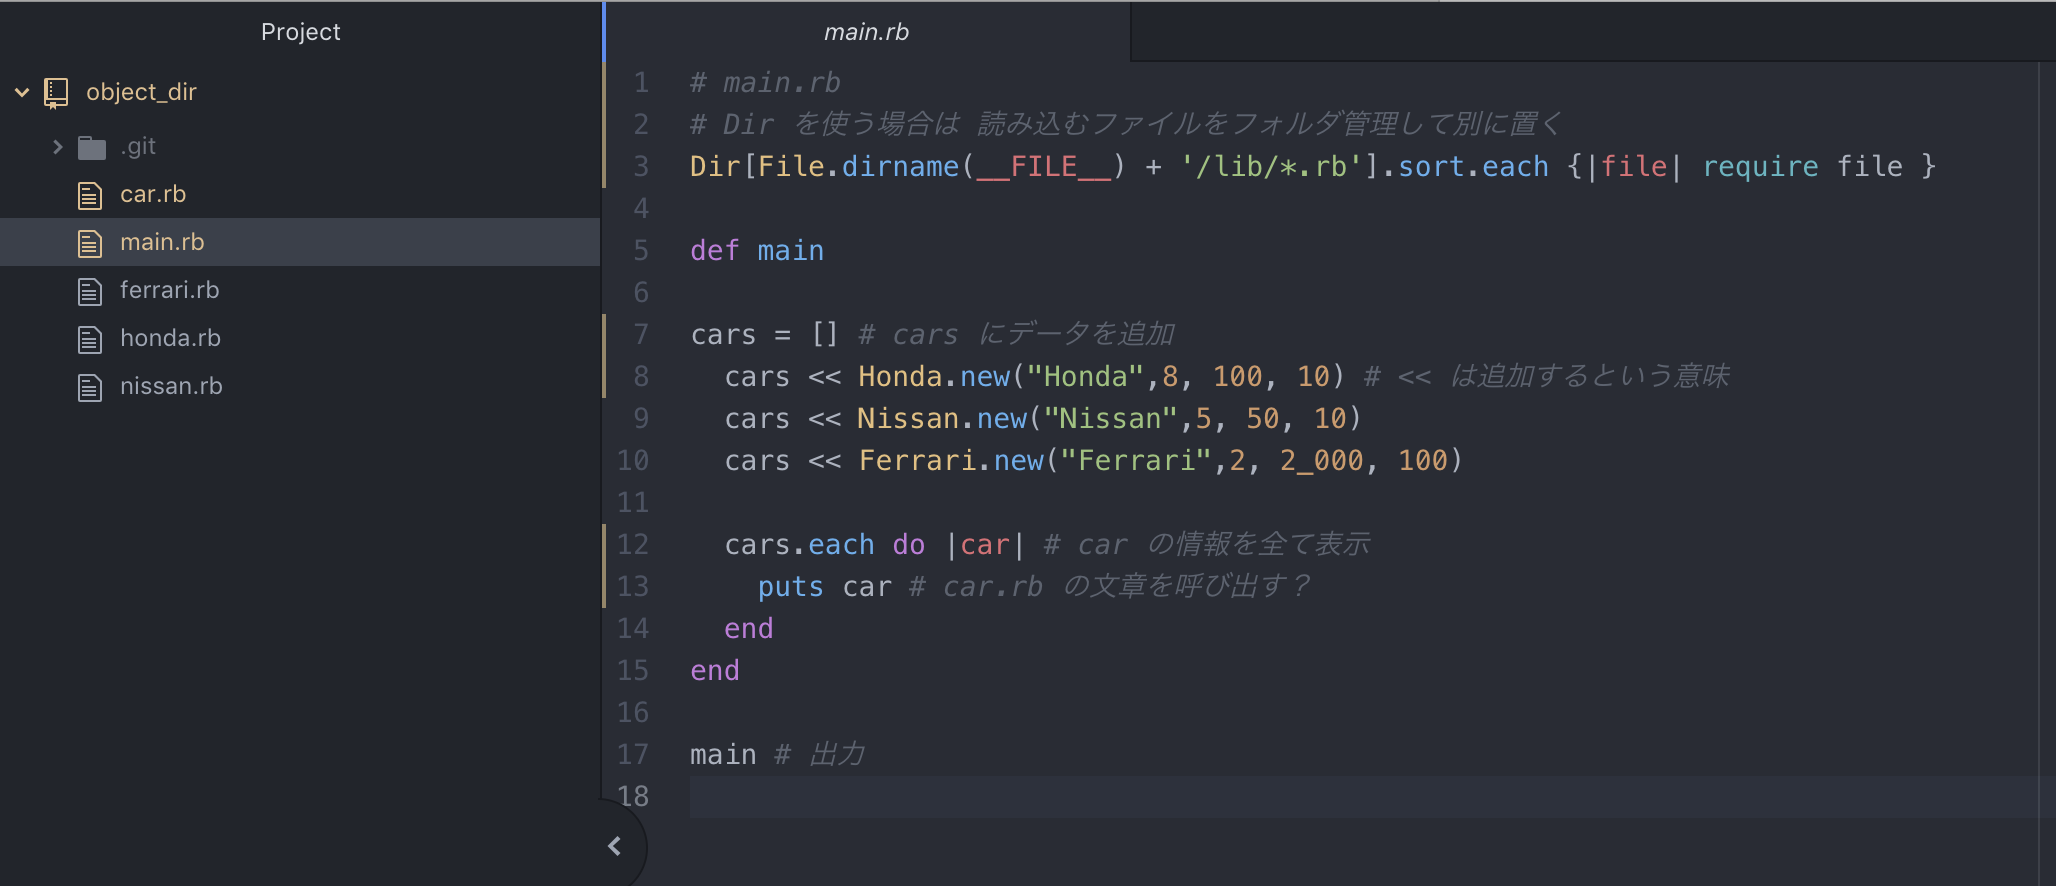Click line number 18 in the gutter

pos(633,796)
